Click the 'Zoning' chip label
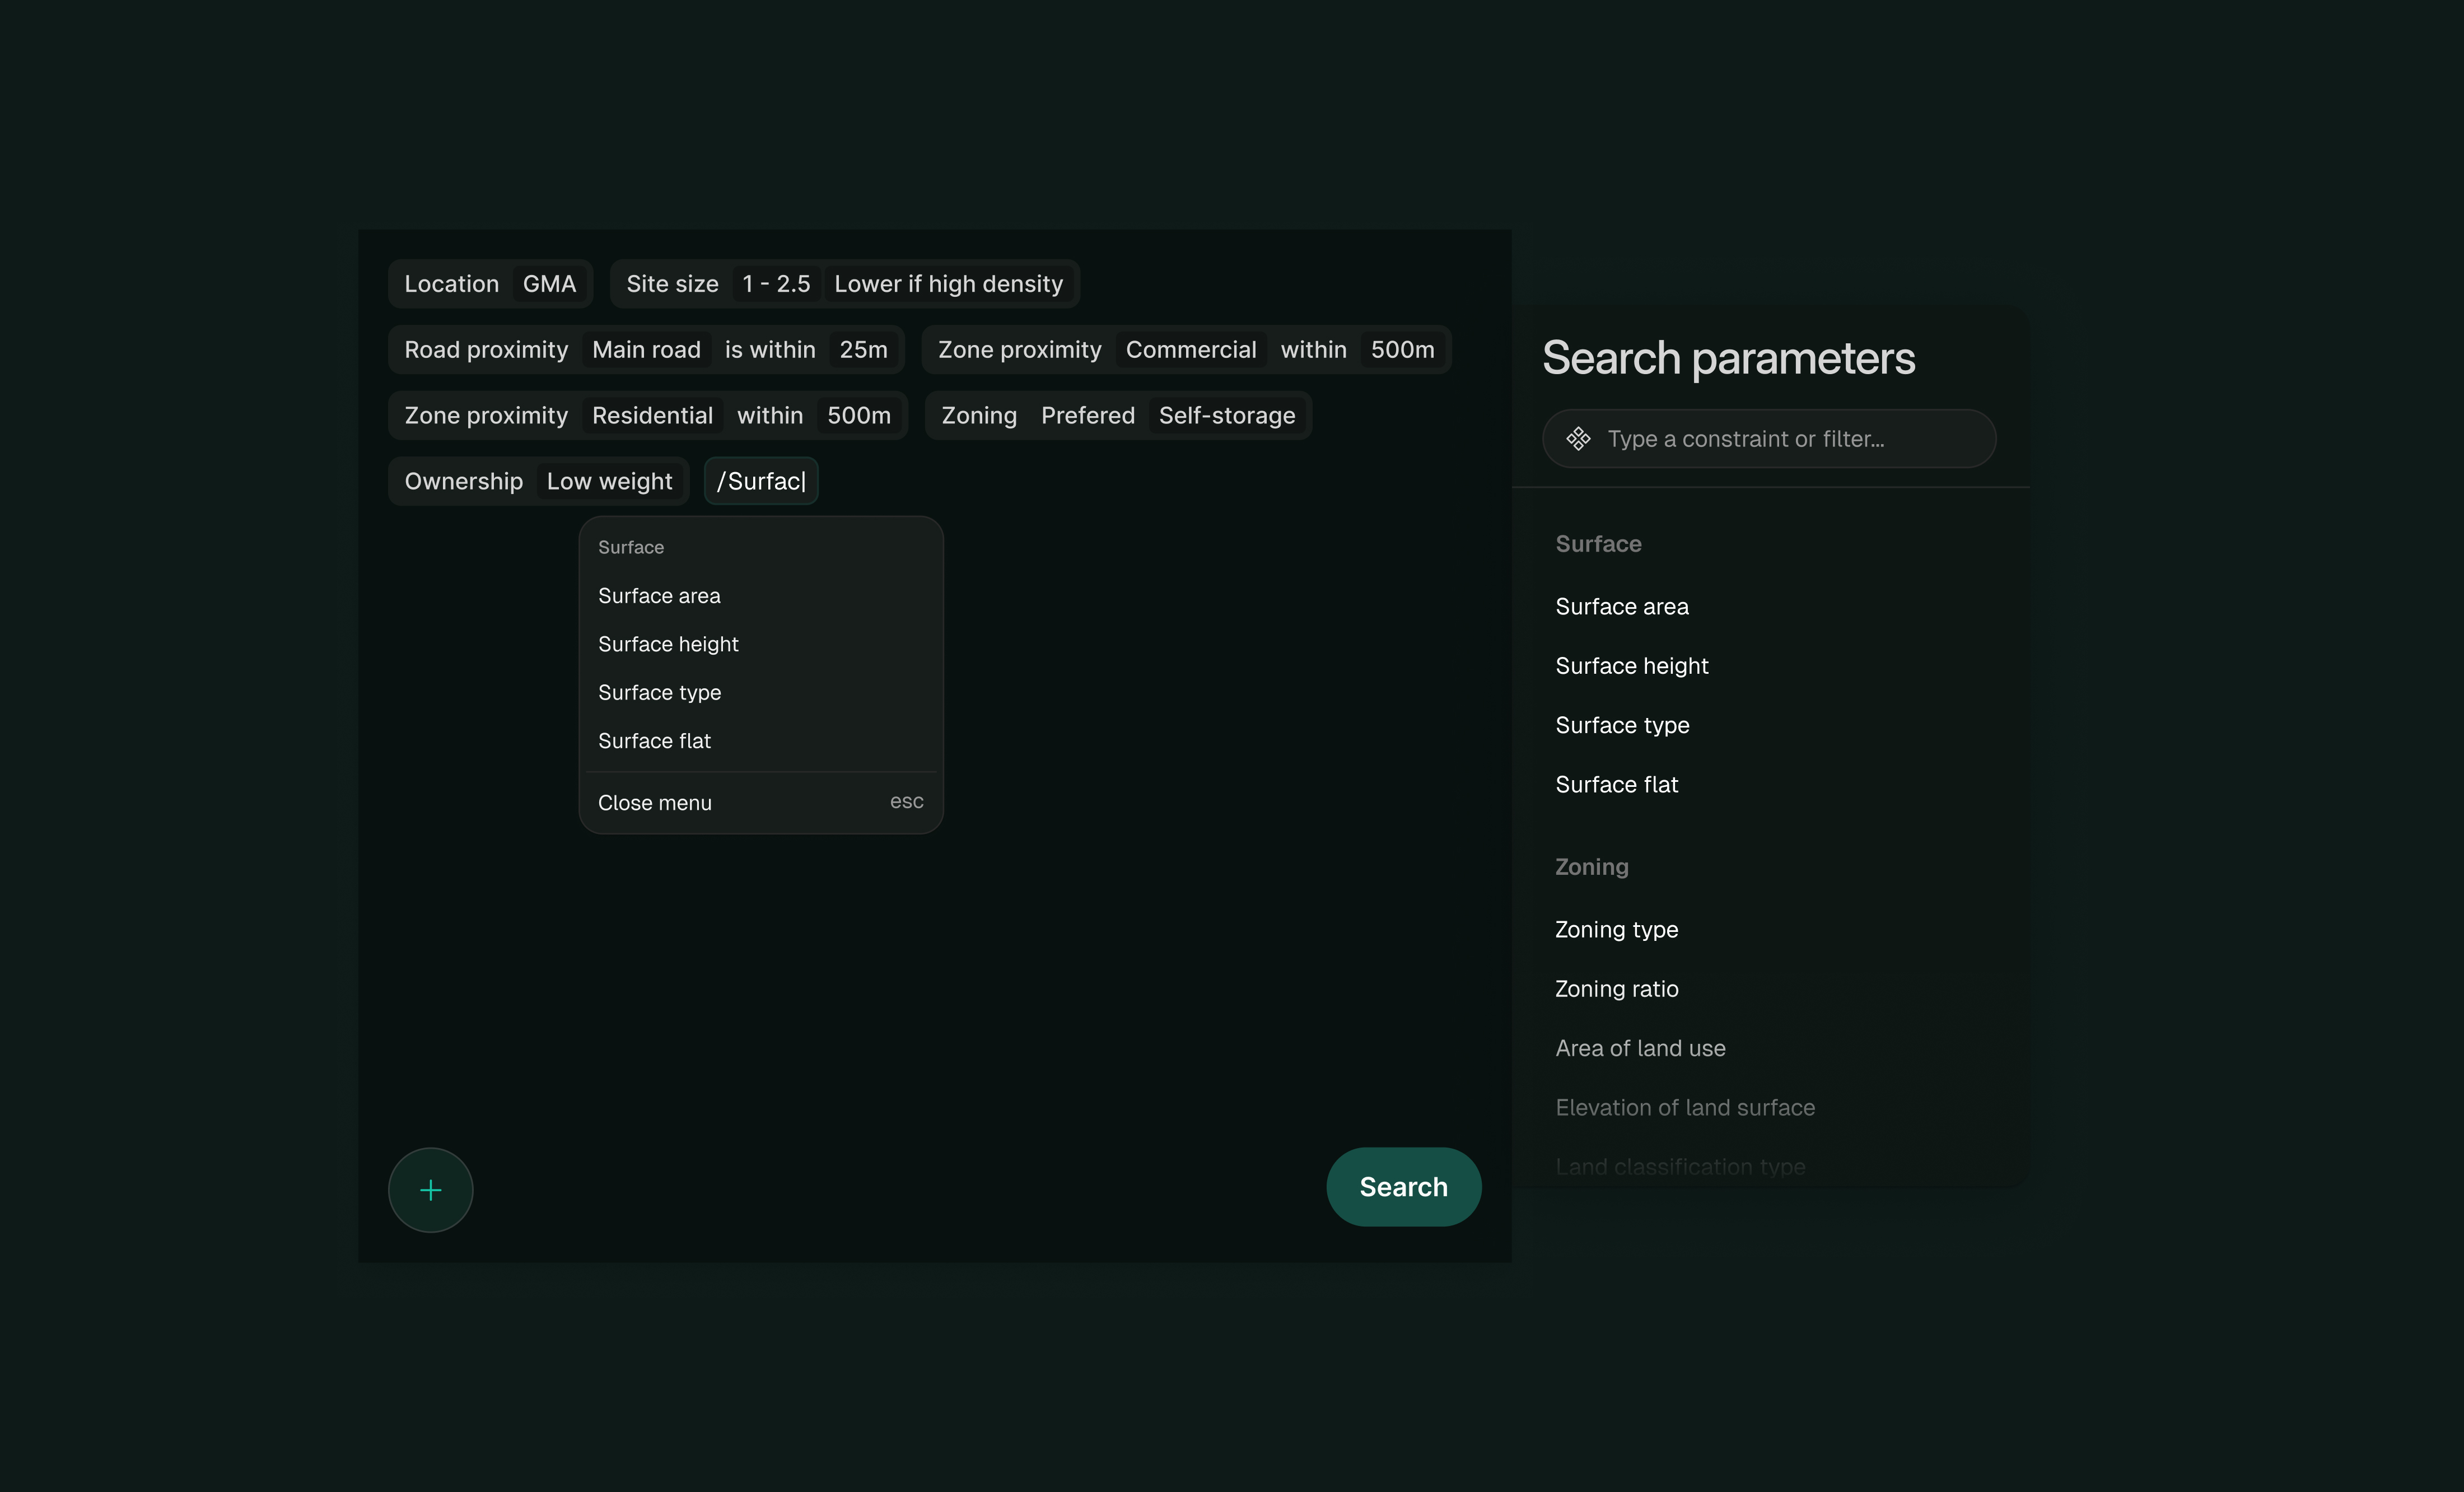This screenshot has height=1492, width=2464. coord(979,416)
